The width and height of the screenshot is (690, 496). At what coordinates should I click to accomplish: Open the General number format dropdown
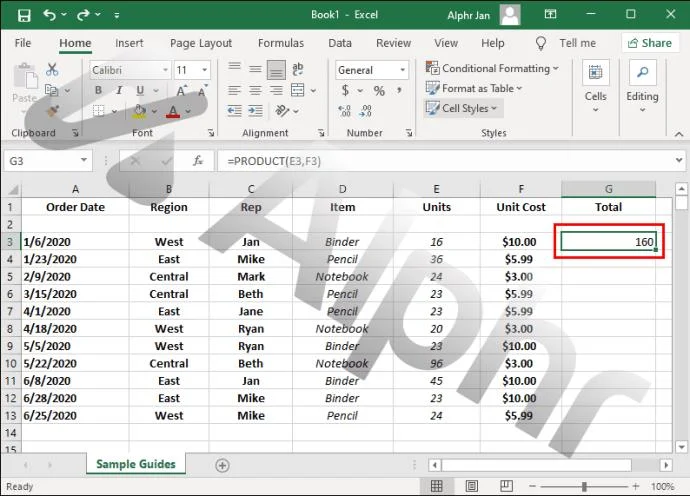coord(402,70)
